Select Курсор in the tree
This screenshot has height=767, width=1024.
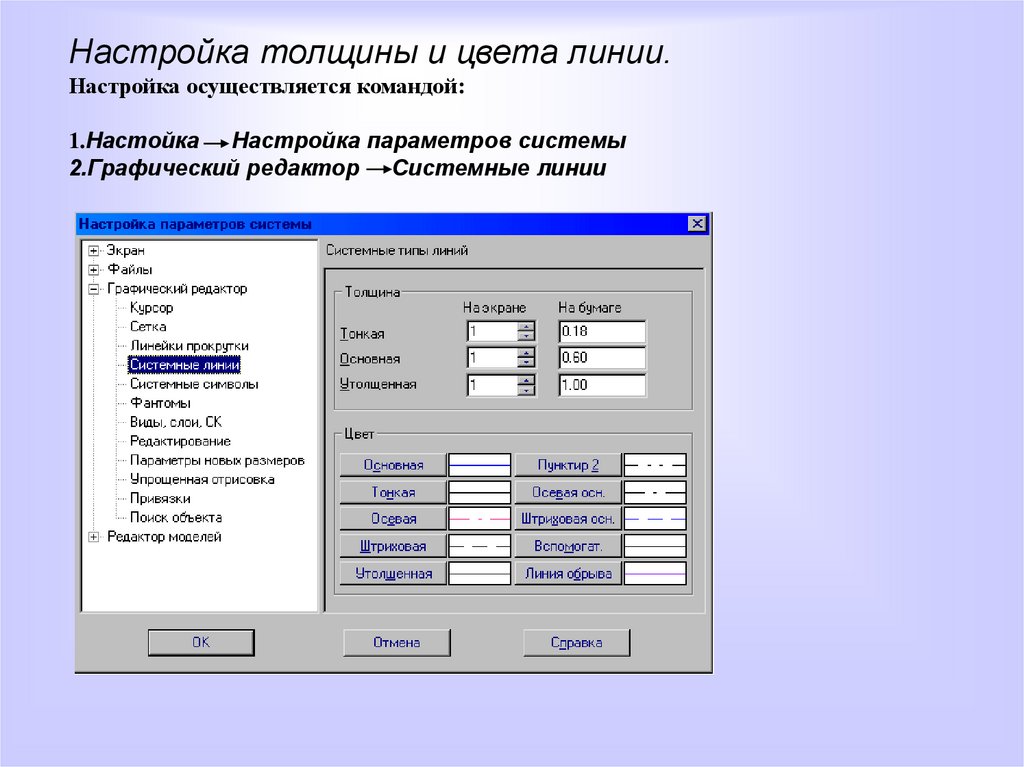coord(152,308)
